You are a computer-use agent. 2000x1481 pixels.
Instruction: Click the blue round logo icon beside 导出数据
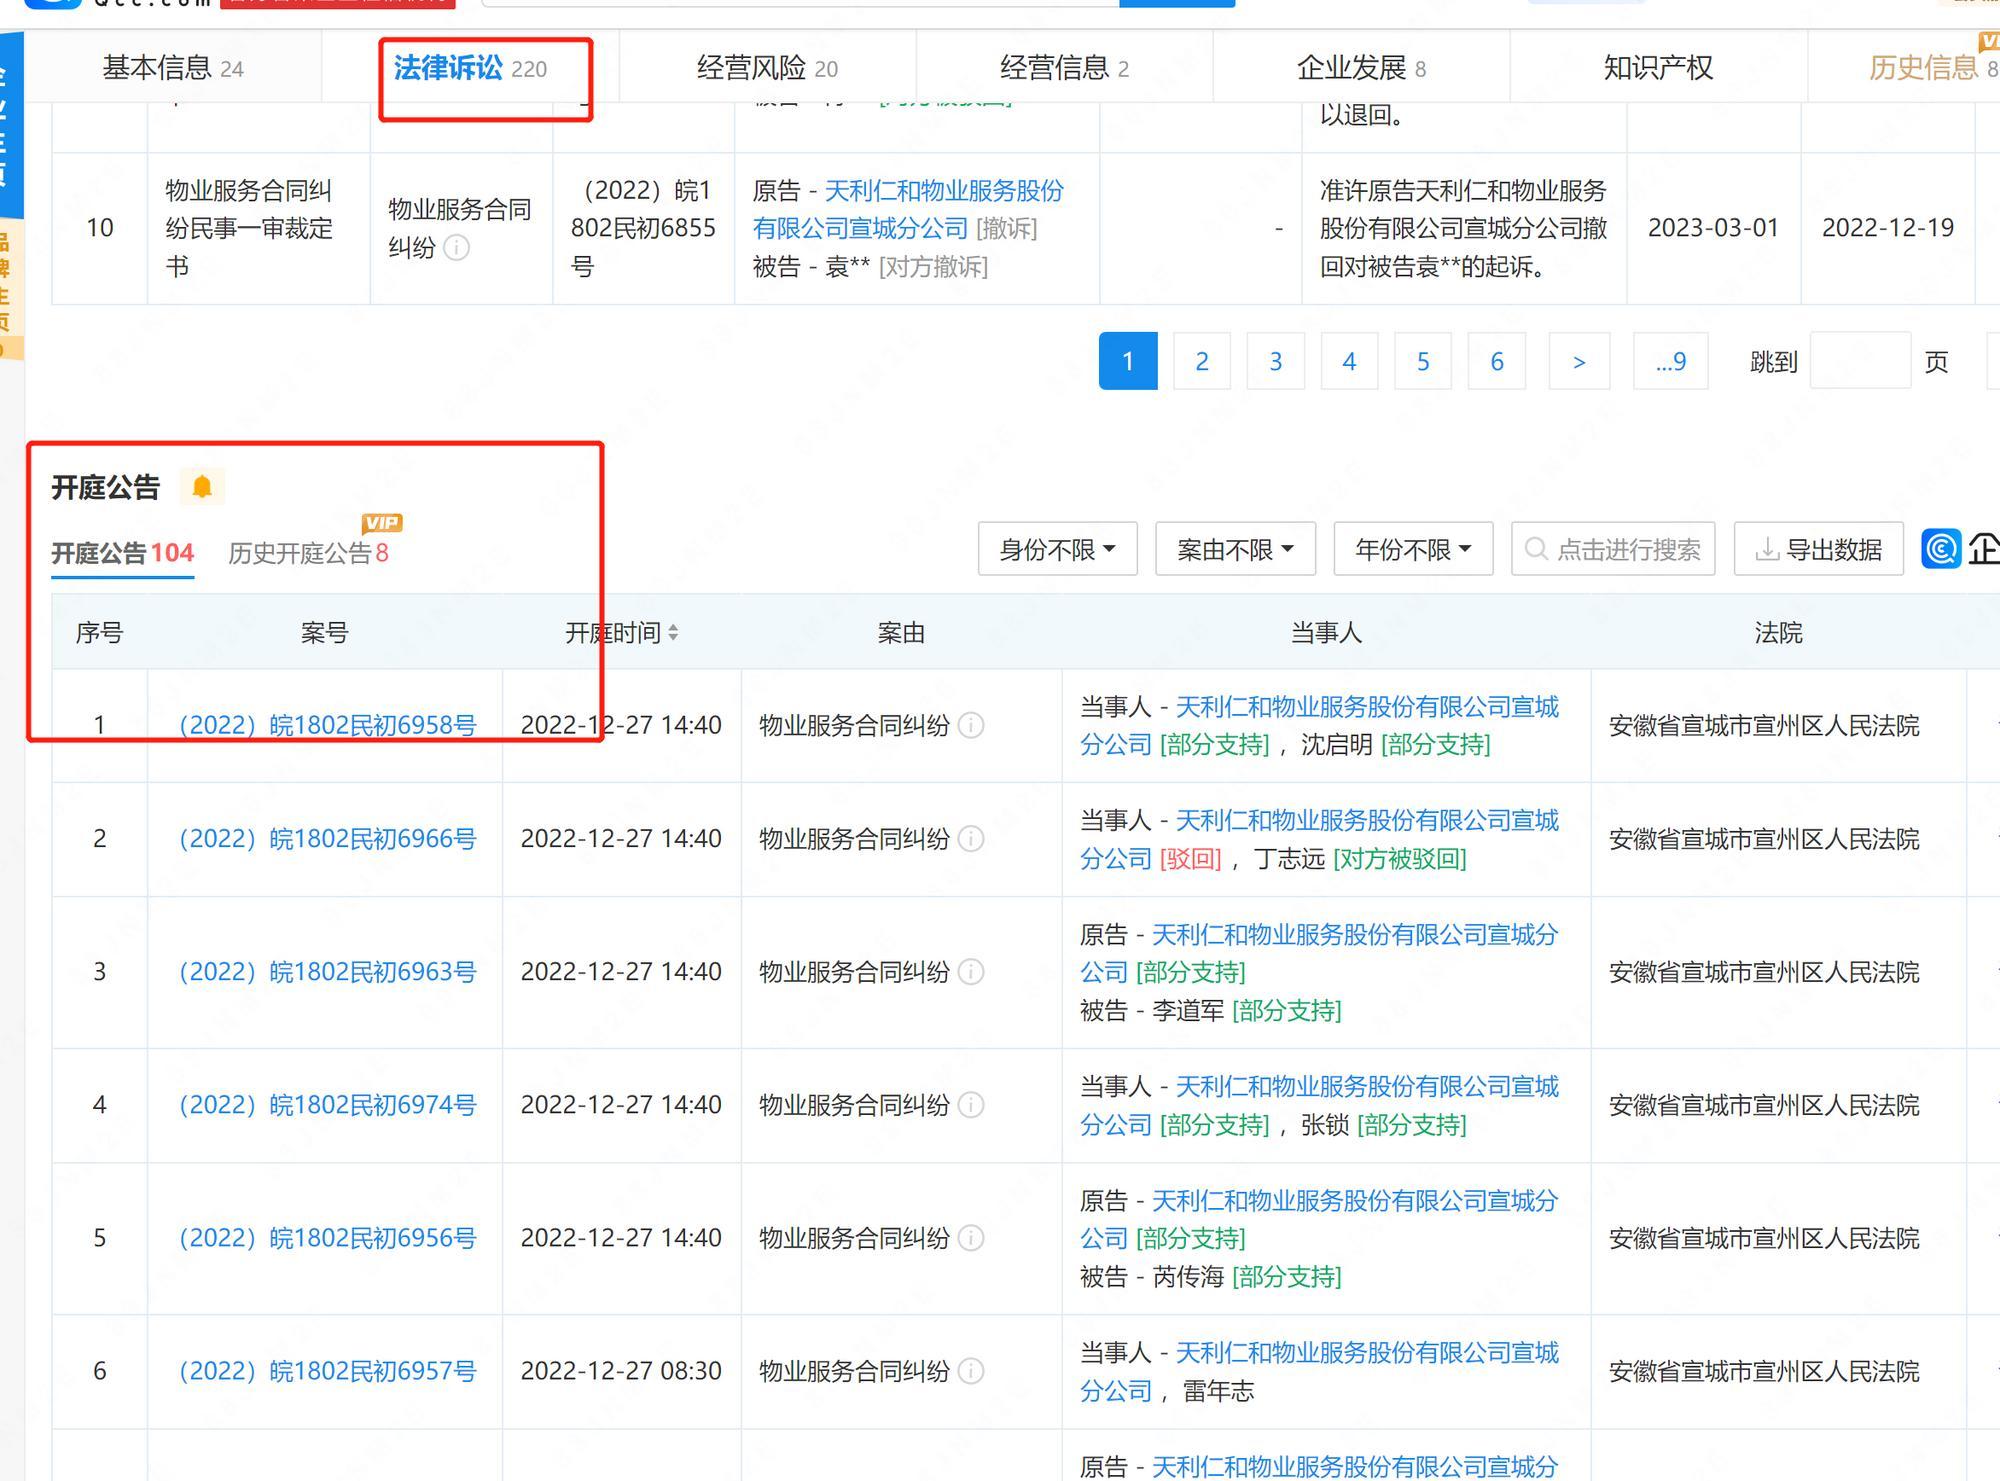[x=1940, y=549]
